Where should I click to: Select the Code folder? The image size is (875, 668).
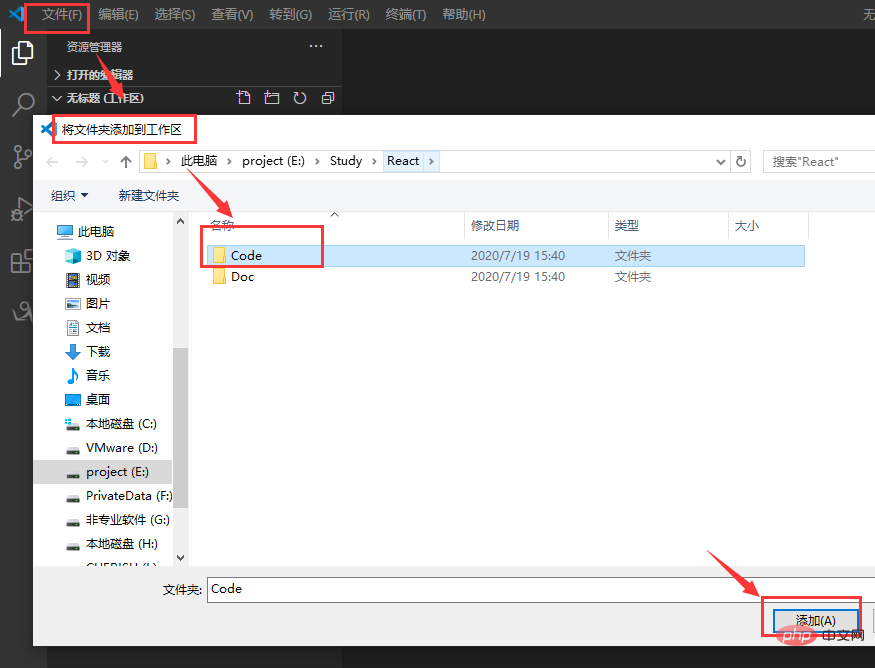(x=505, y=256)
